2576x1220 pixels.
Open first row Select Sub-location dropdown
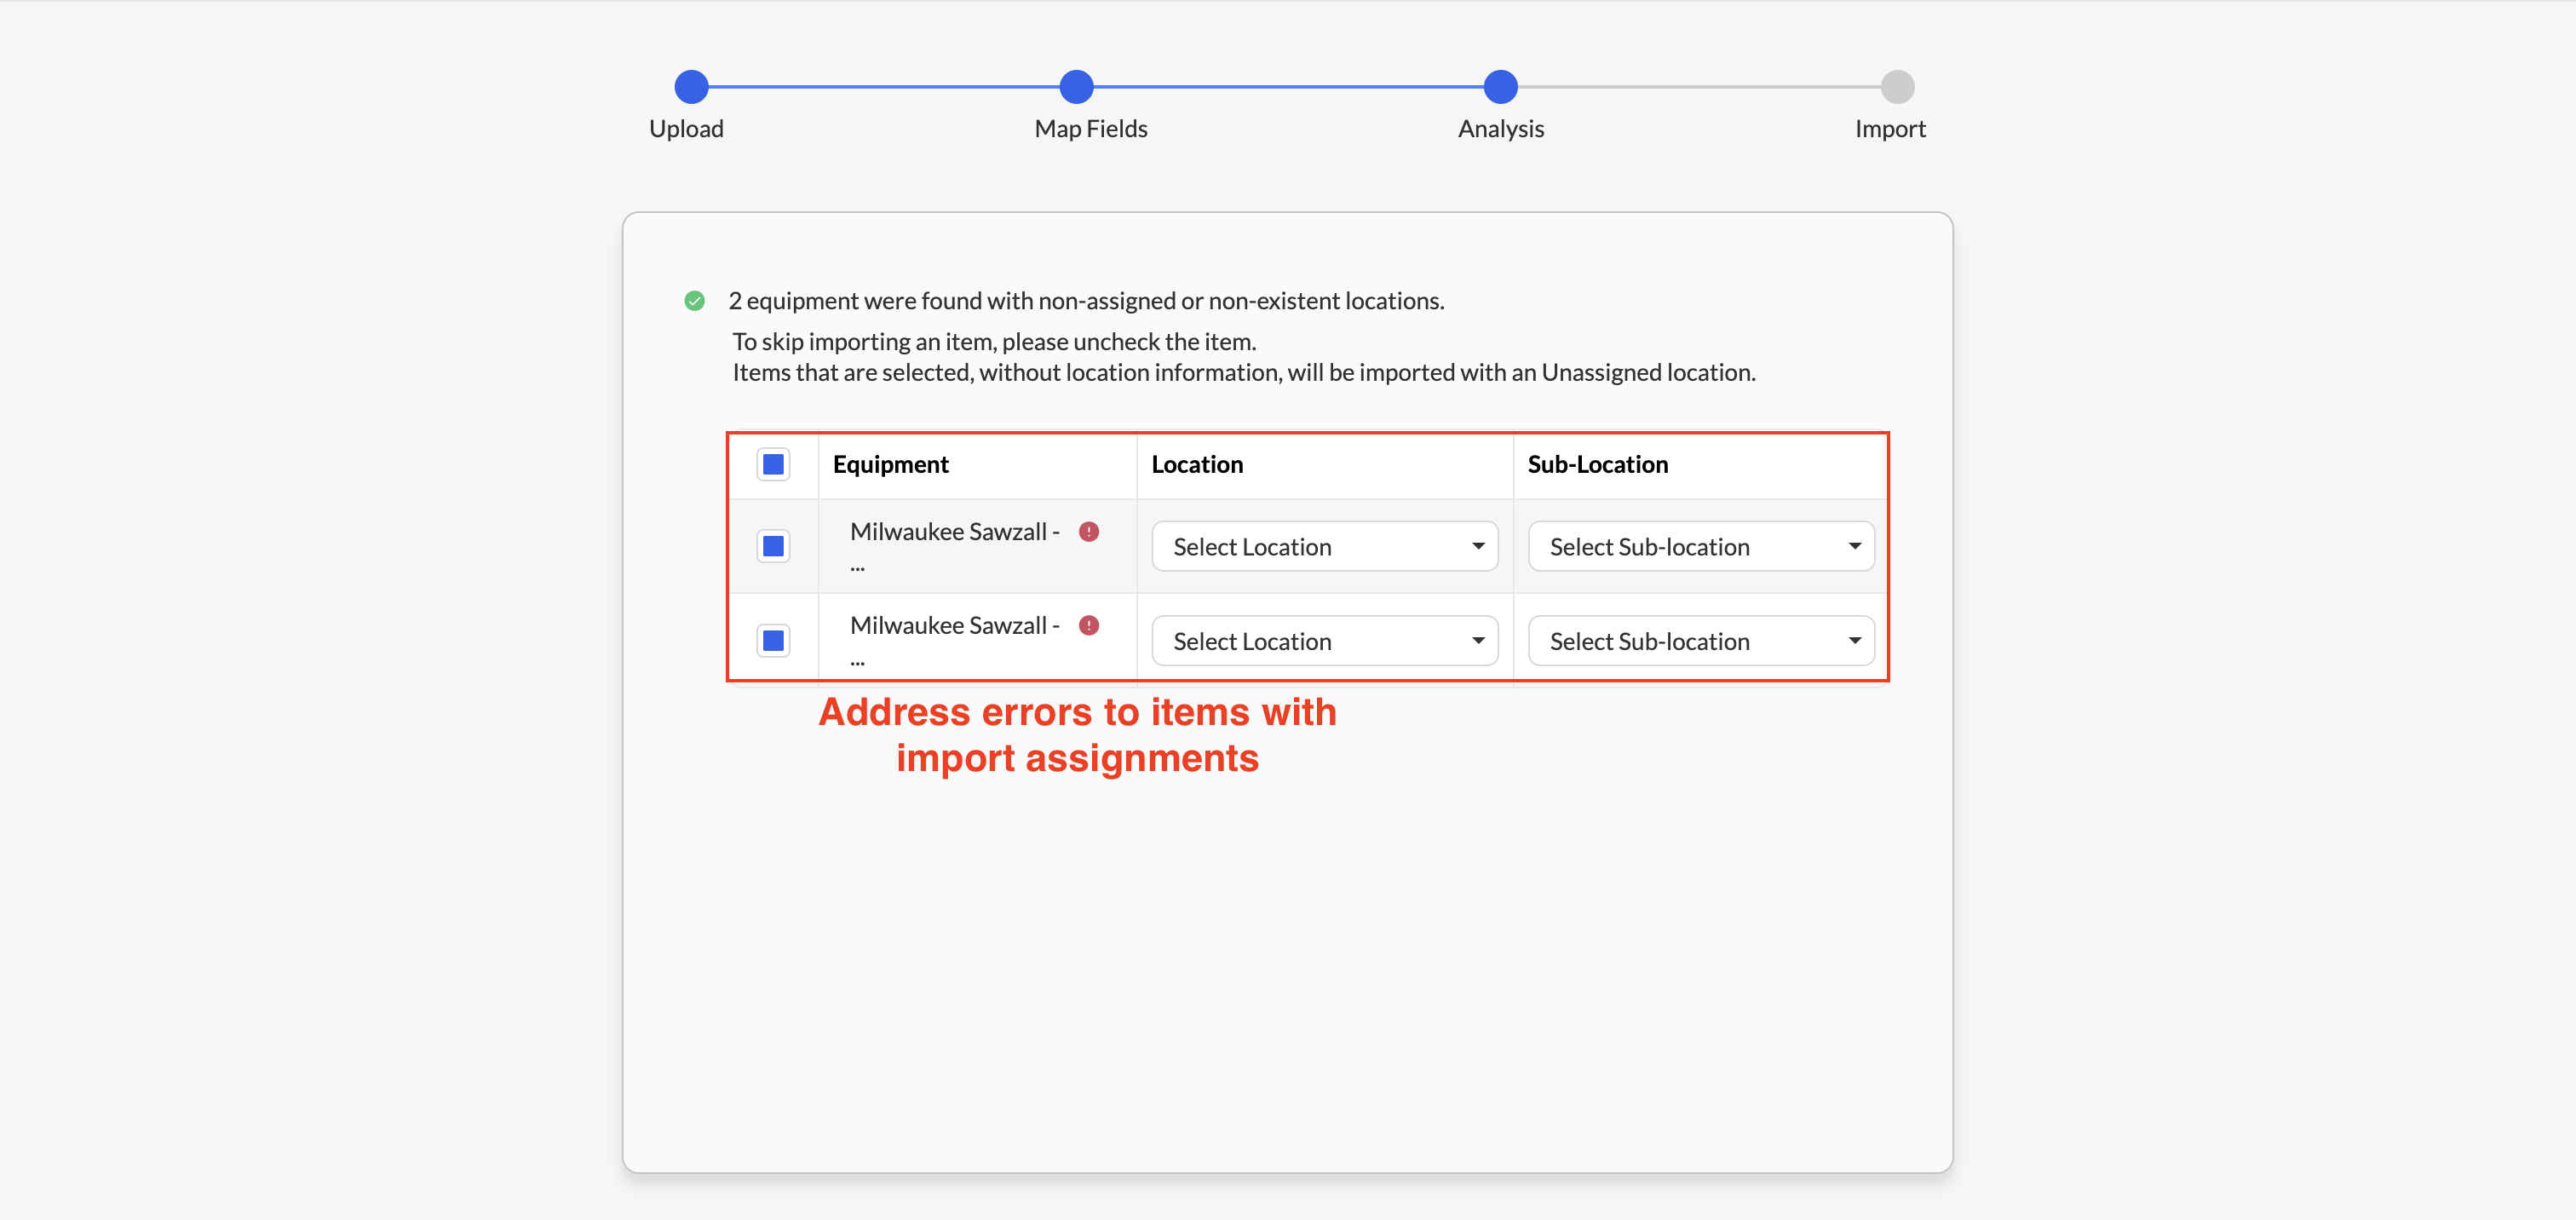click(x=1701, y=546)
